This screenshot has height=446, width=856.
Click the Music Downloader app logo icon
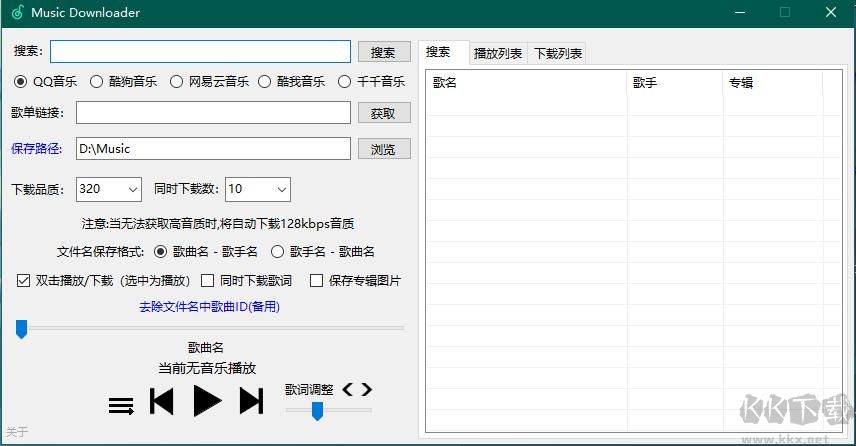click(x=17, y=13)
